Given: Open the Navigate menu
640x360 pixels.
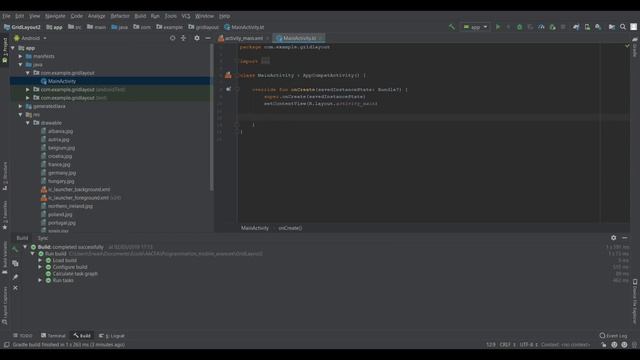Looking at the screenshot, I should click(55, 16).
